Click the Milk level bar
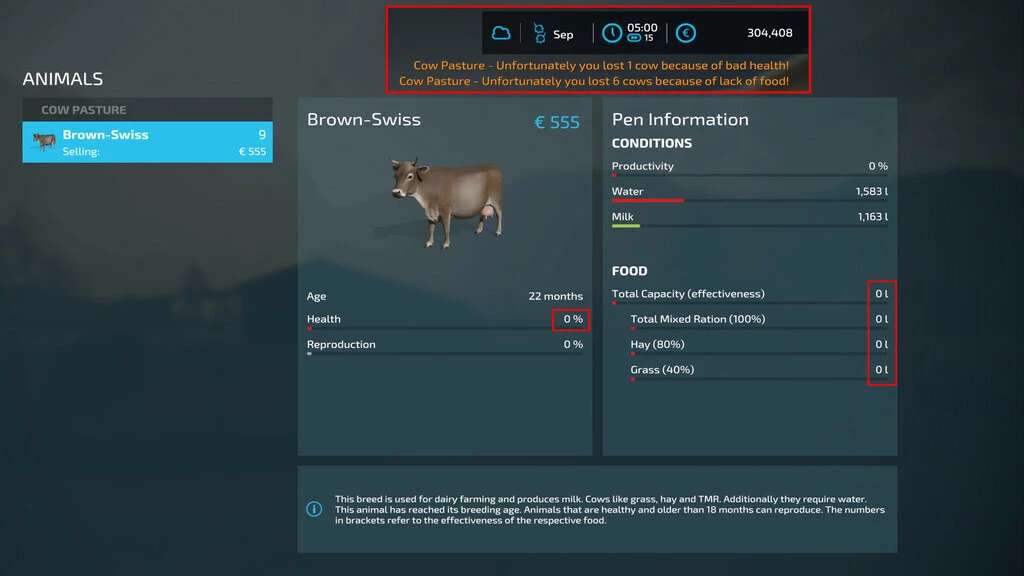The height and width of the screenshot is (576, 1024). (x=749, y=226)
